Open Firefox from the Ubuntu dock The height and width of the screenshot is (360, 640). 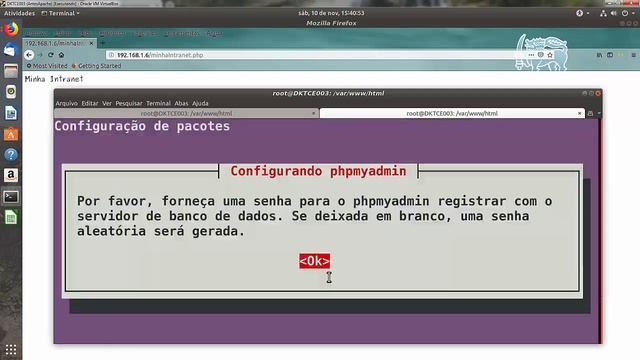(x=11, y=29)
